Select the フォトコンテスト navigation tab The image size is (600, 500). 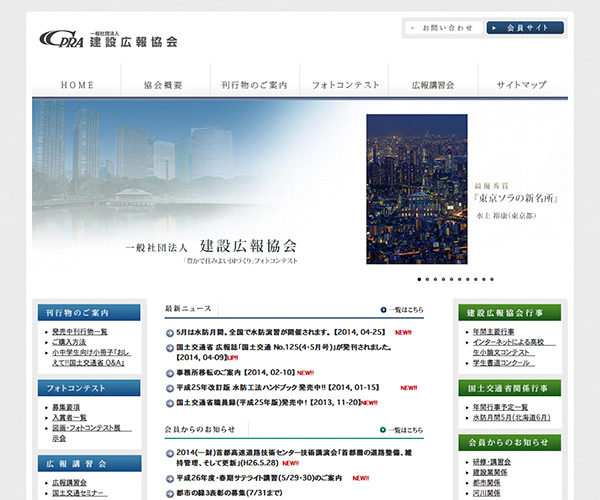[345, 85]
